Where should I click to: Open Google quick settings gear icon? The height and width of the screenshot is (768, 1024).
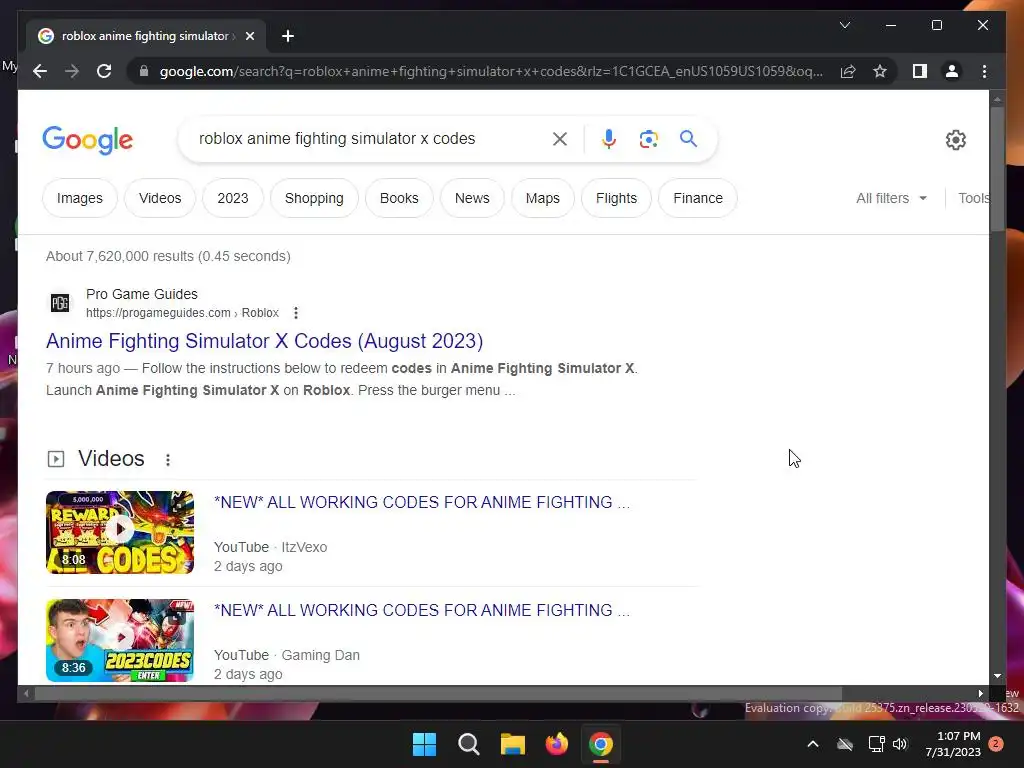coord(955,140)
